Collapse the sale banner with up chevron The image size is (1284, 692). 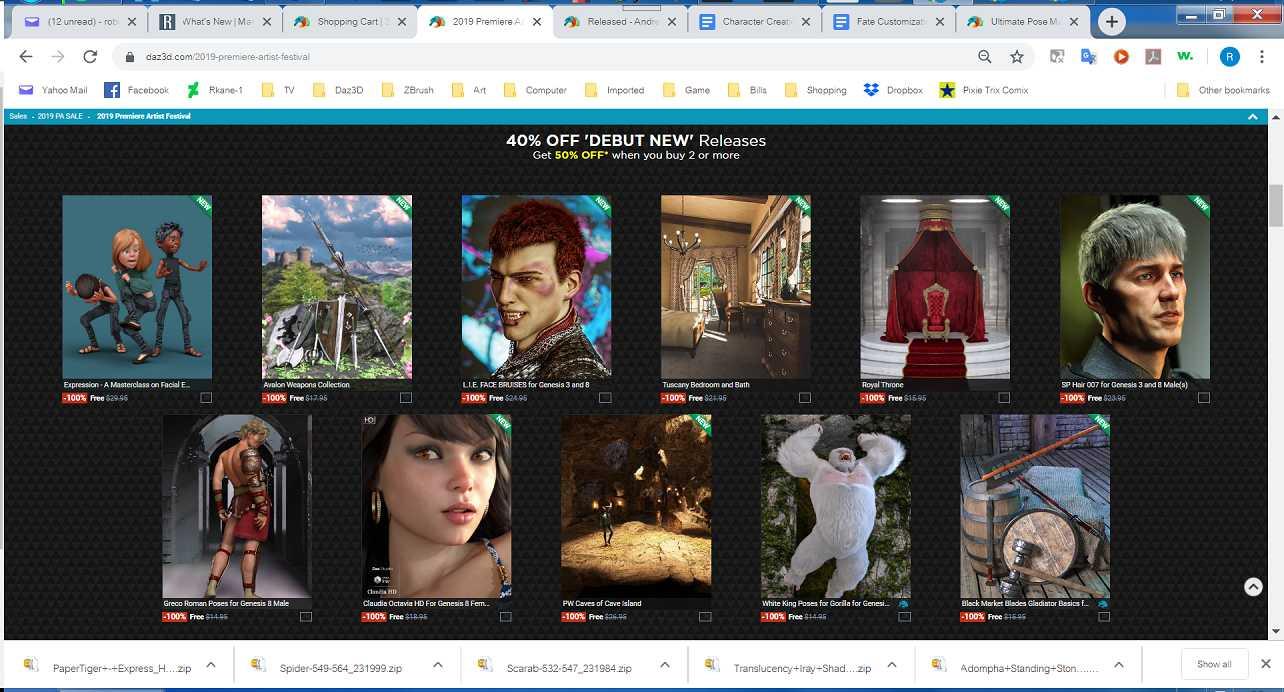pyautogui.click(x=1253, y=117)
